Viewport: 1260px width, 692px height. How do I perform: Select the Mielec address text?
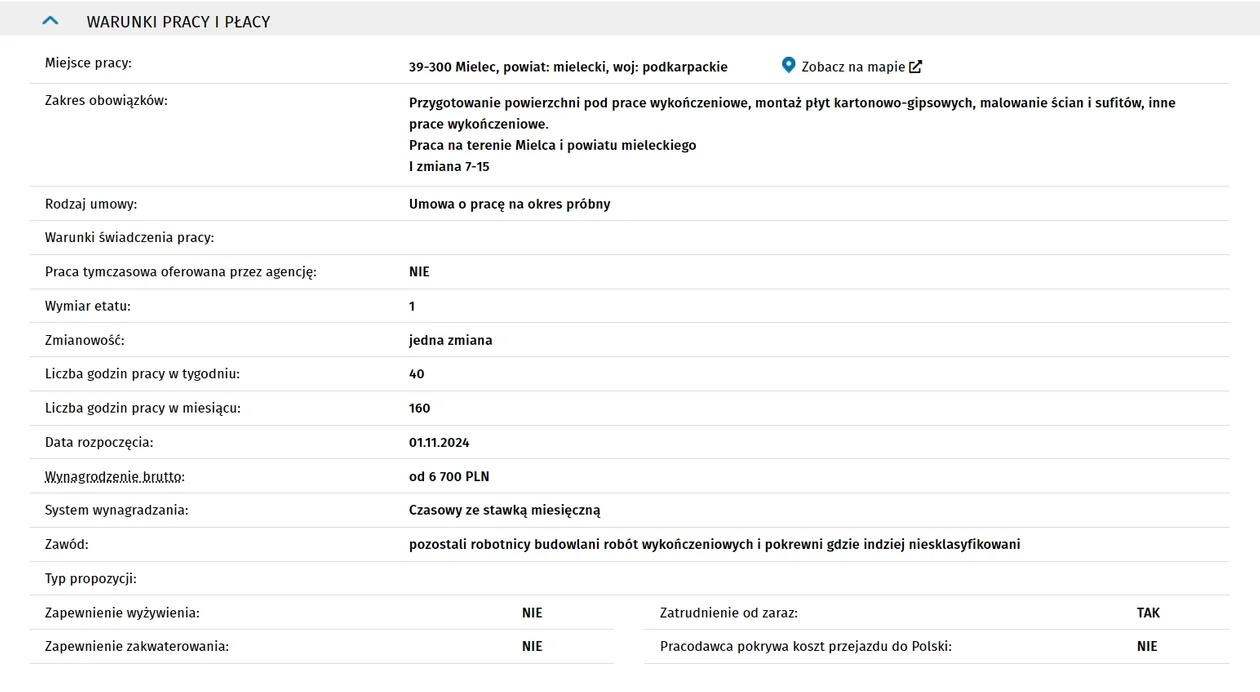pyautogui.click(x=568, y=67)
